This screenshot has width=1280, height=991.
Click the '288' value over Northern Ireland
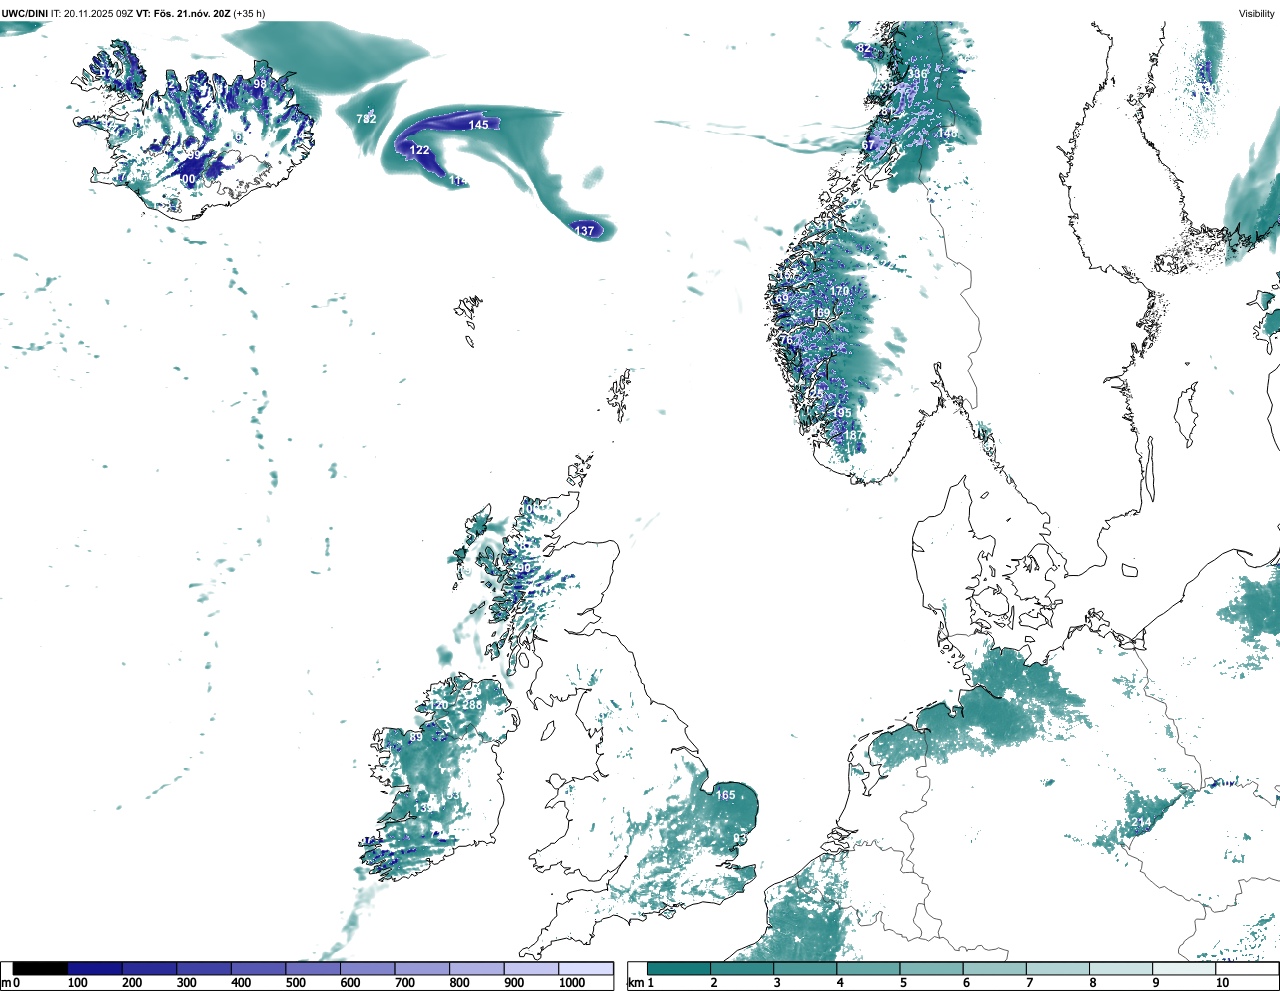tap(472, 705)
